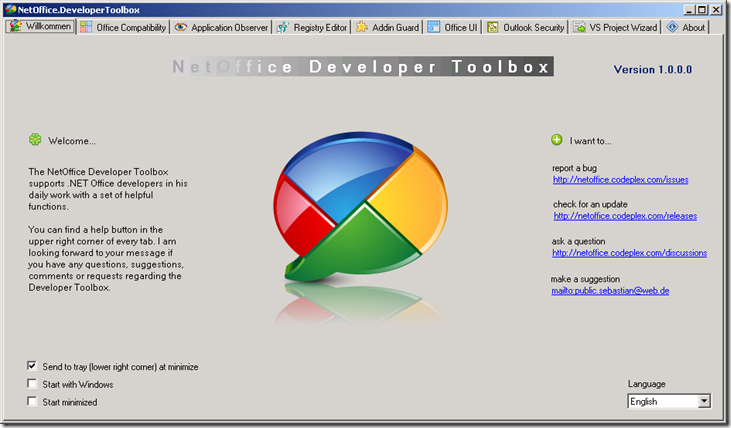
Task: Click the 'report a bug' label
Action: tap(574, 168)
